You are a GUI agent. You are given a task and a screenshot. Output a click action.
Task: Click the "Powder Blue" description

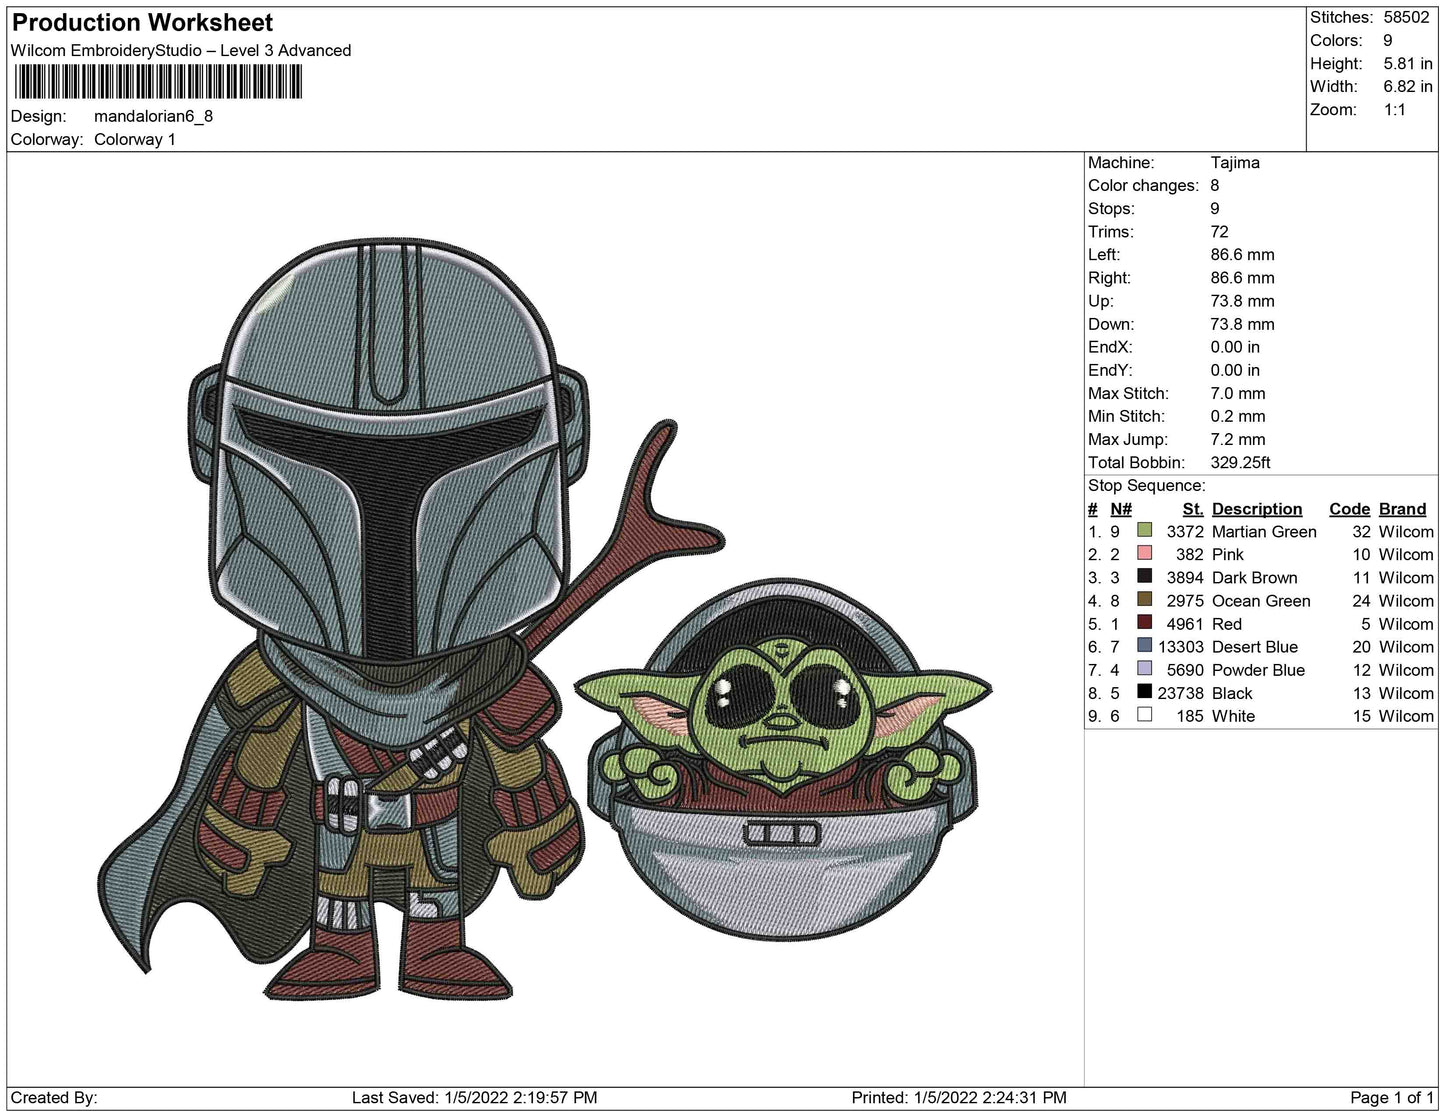(x=1259, y=670)
